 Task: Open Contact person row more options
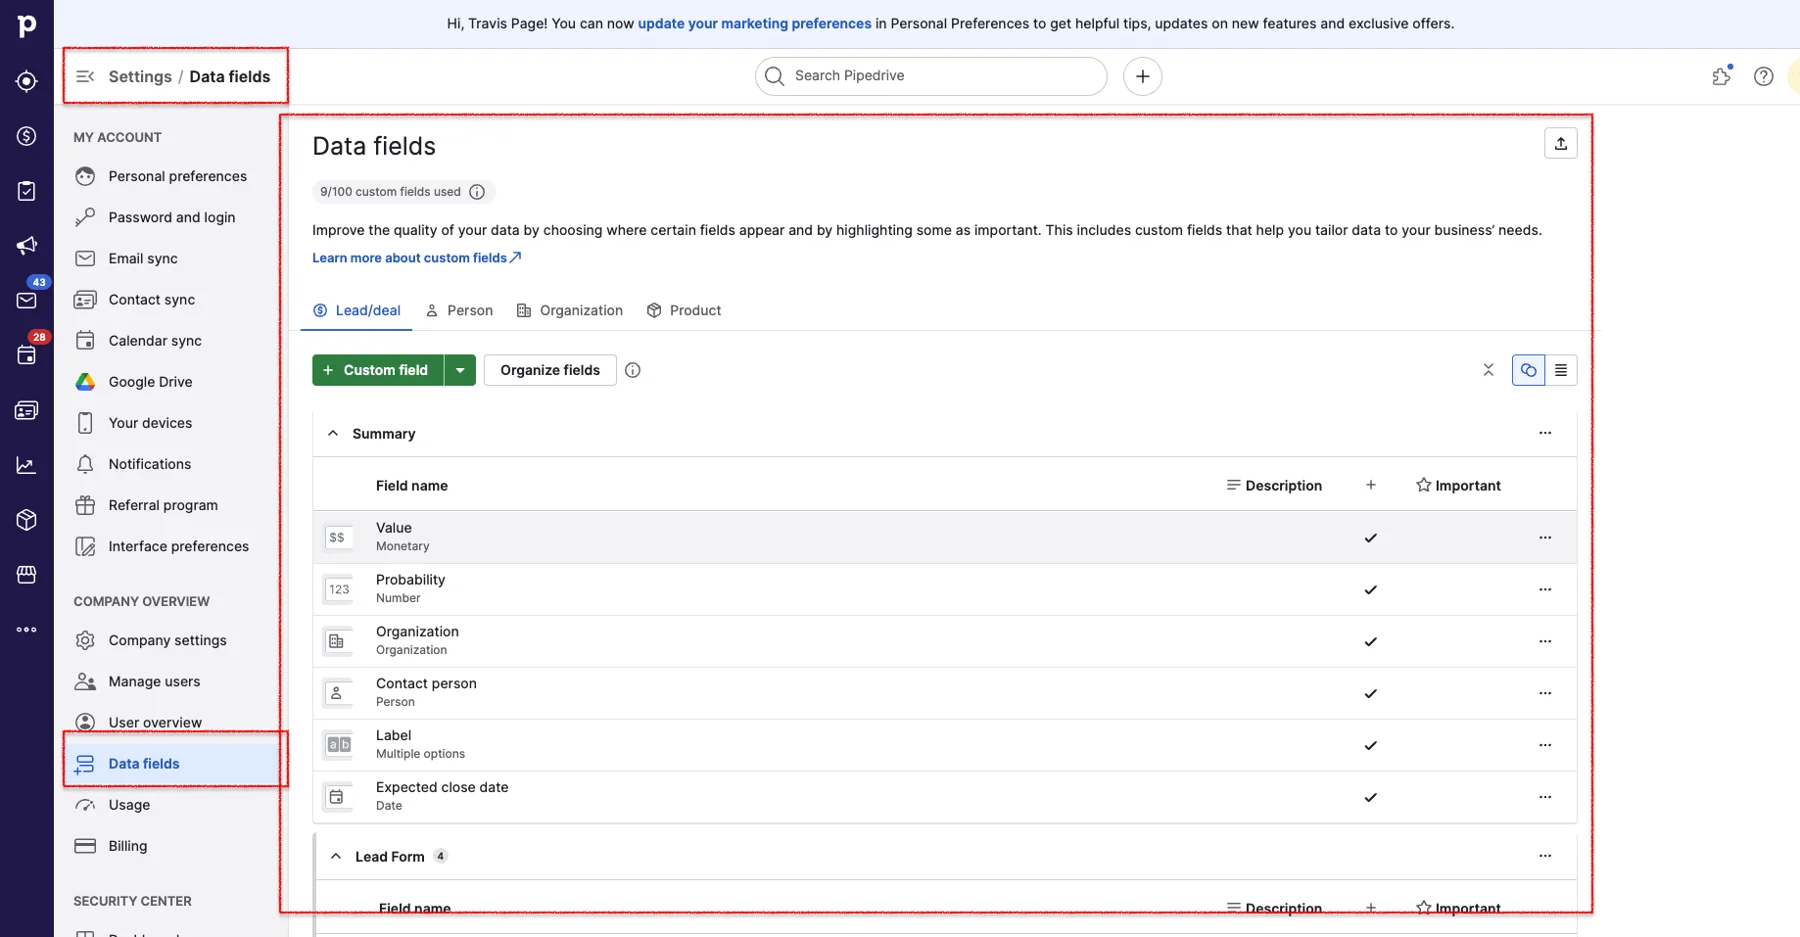(1545, 694)
